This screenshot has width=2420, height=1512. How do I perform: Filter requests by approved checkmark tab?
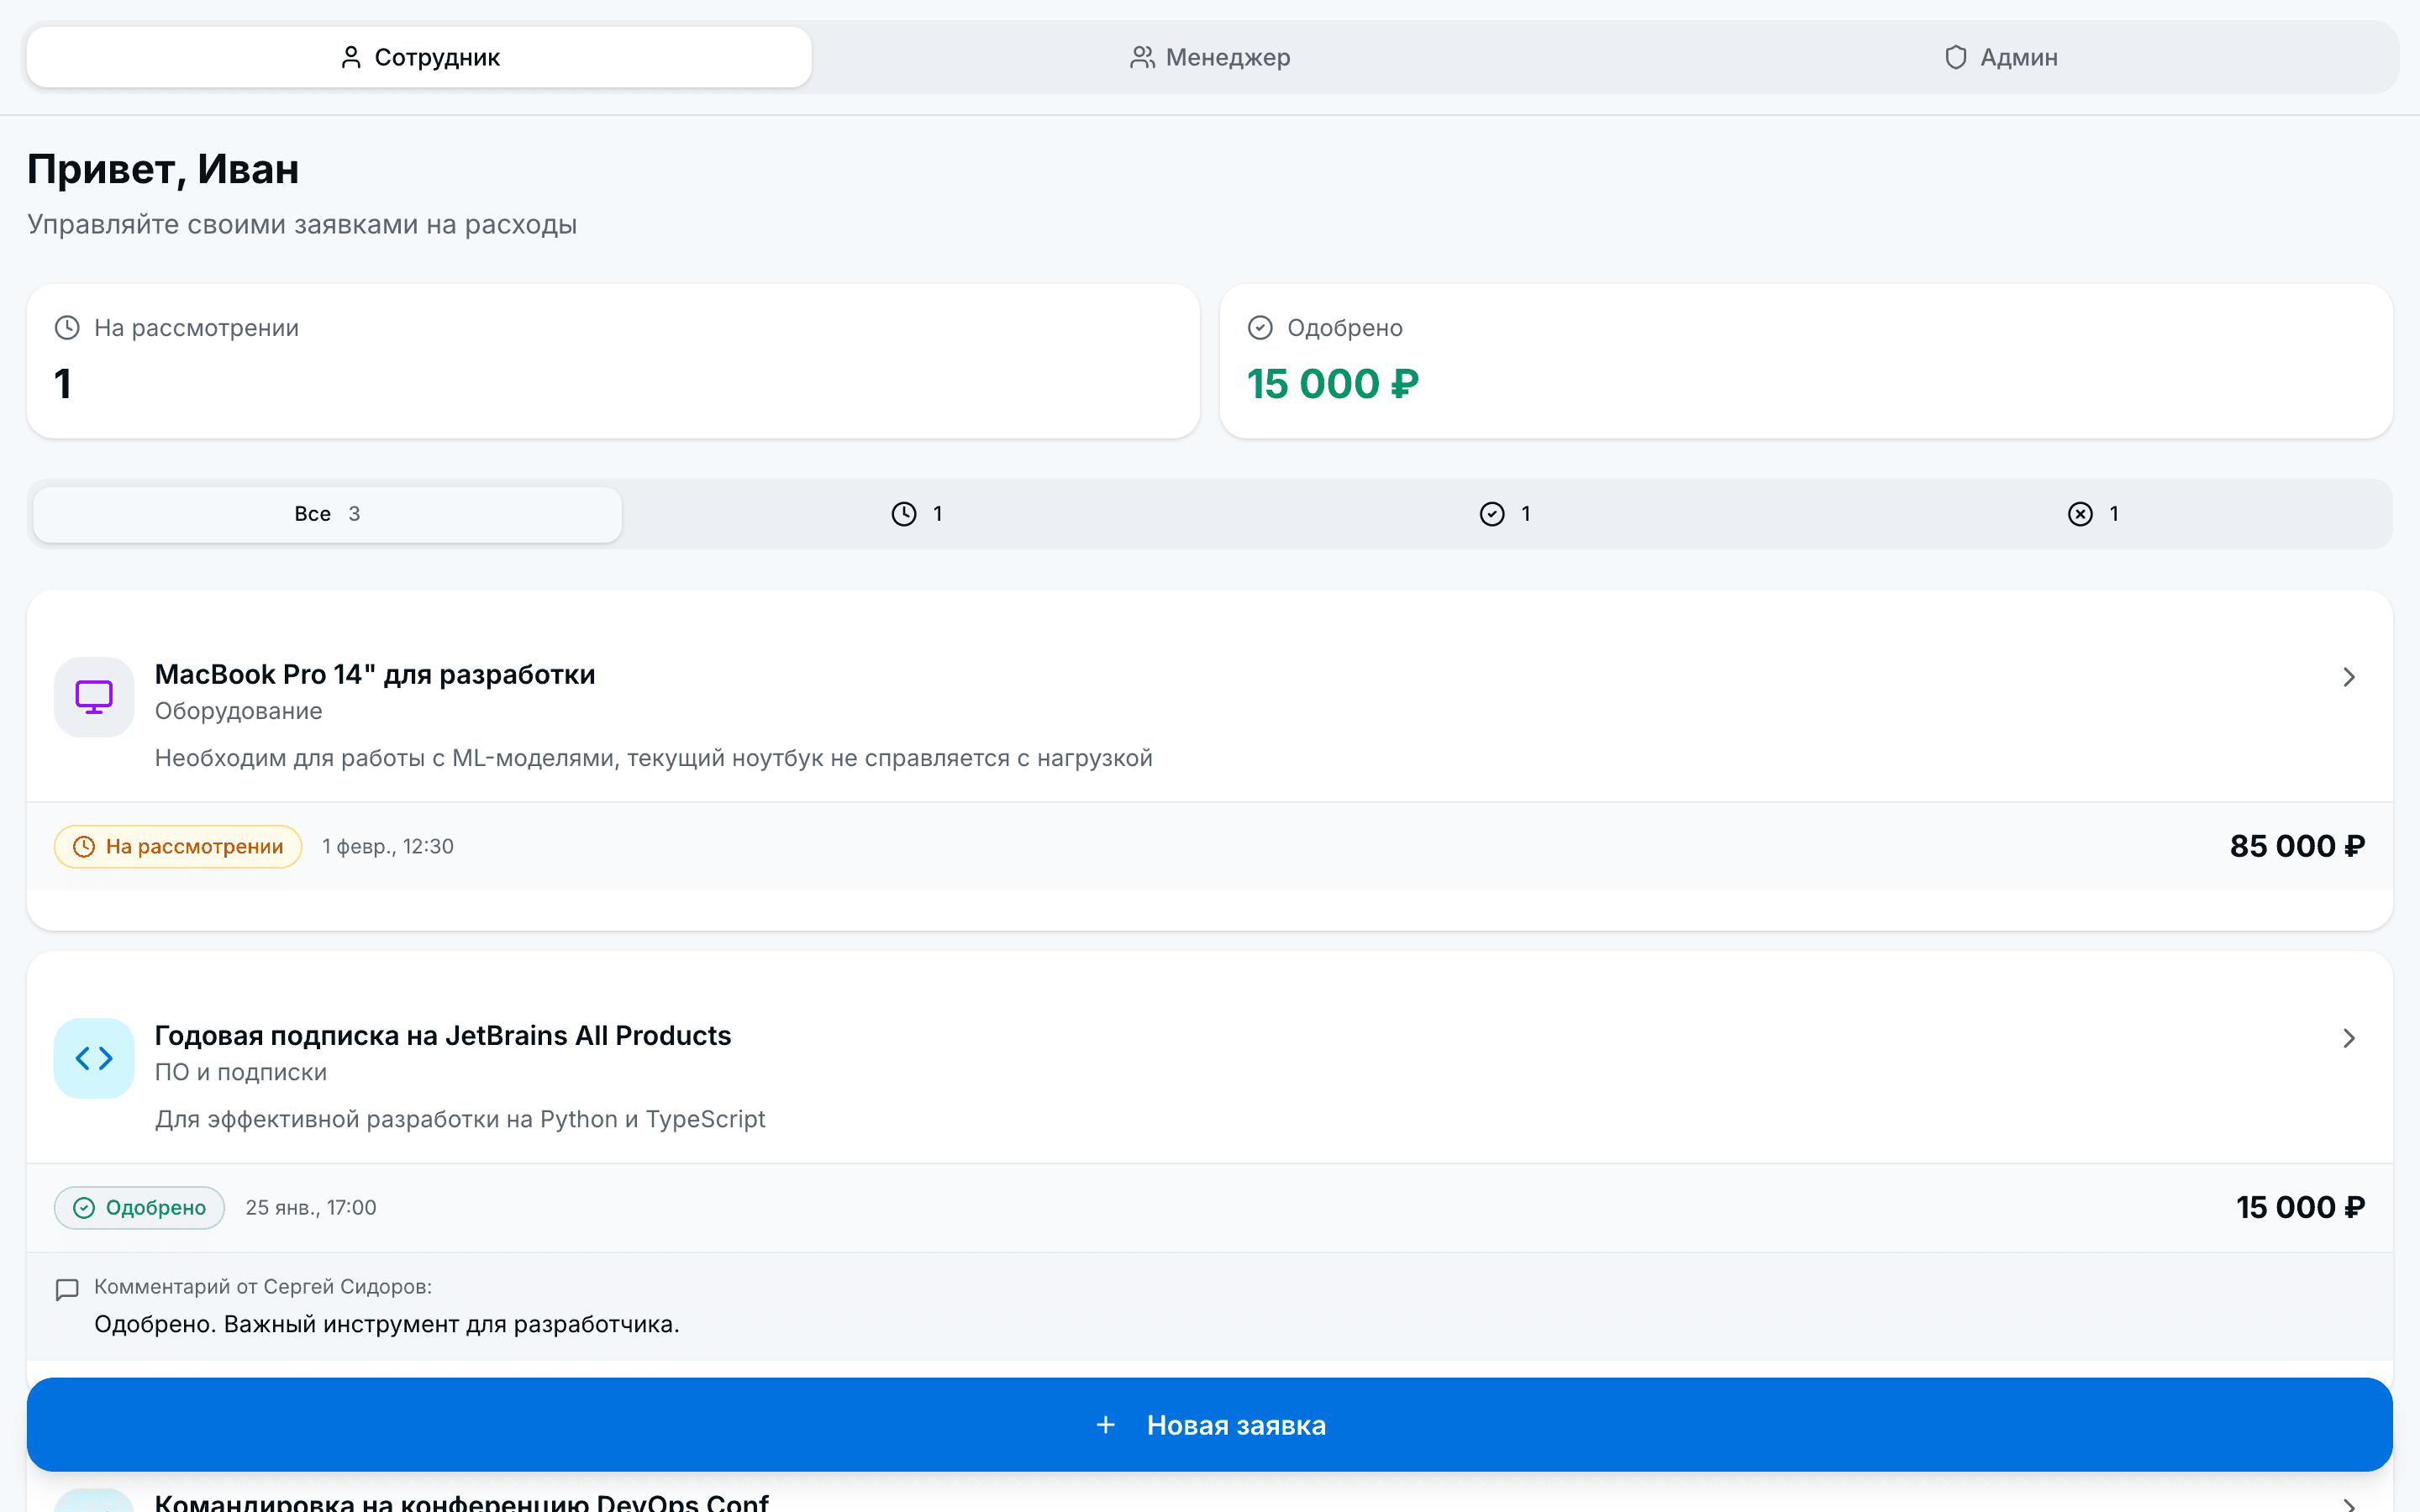(1504, 514)
